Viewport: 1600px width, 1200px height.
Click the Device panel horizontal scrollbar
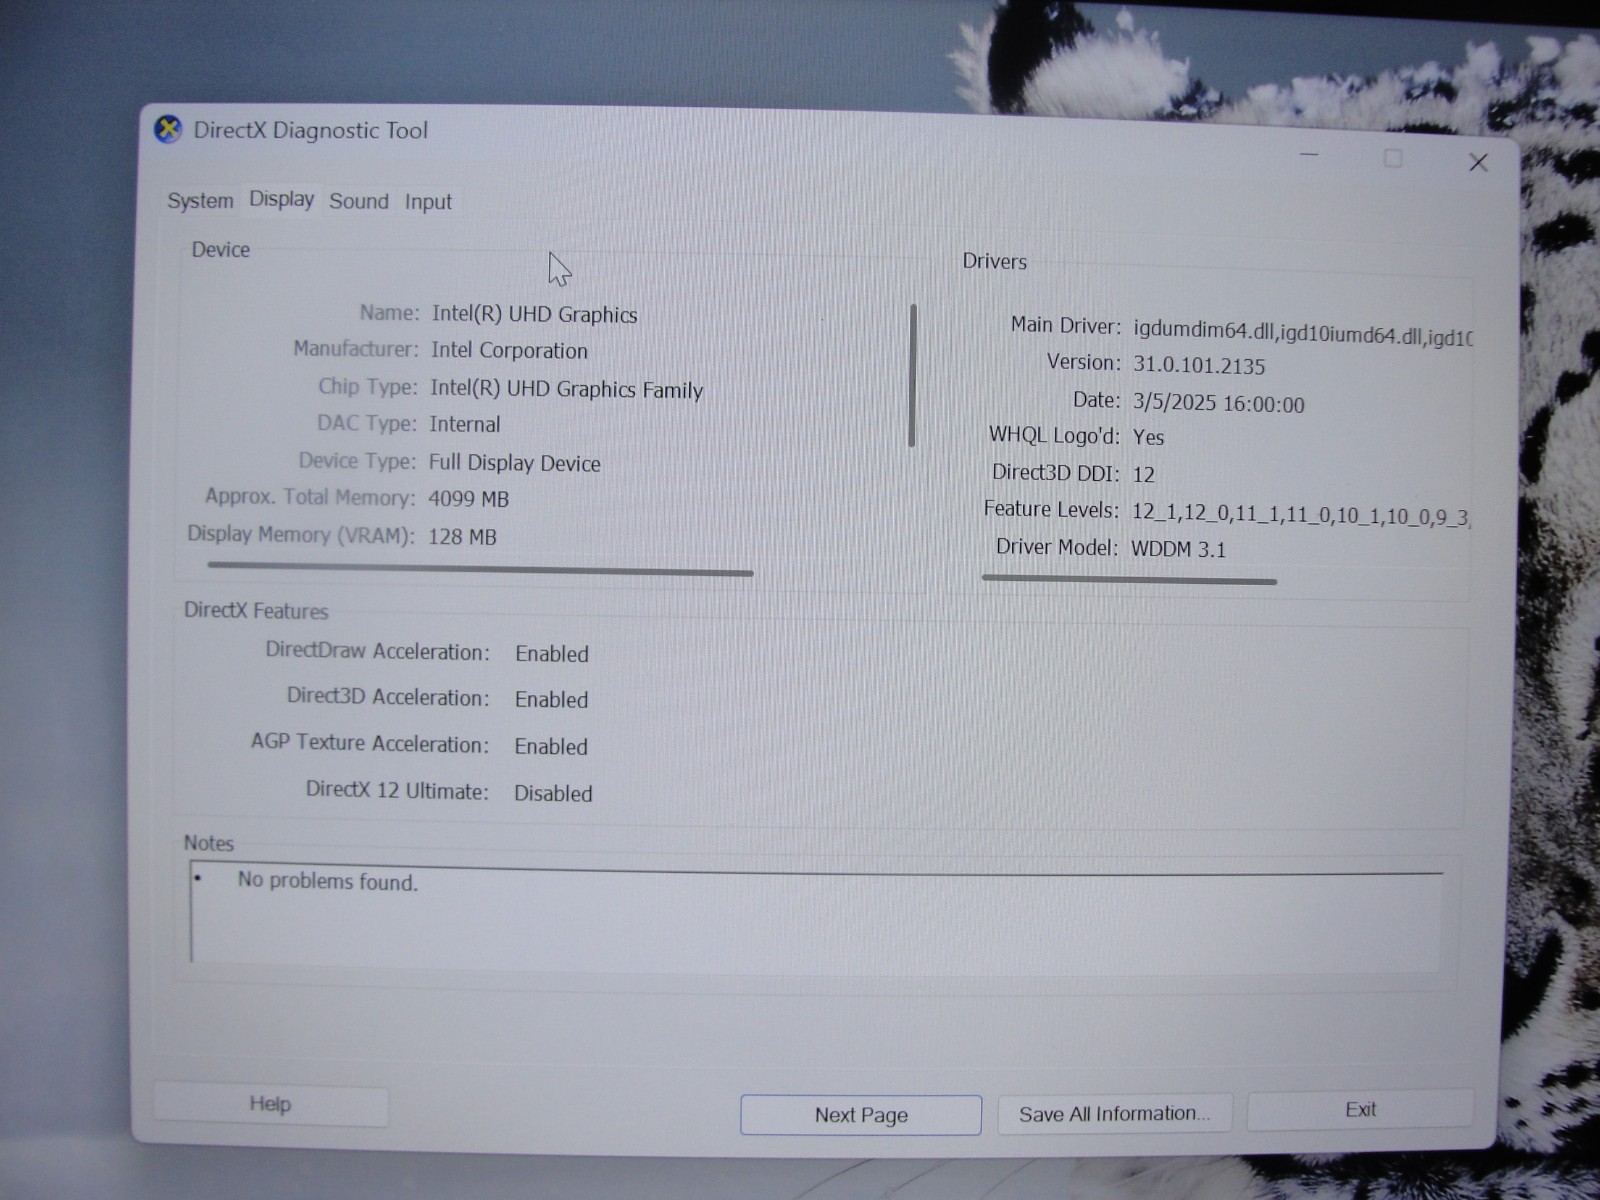click(480, 569)
